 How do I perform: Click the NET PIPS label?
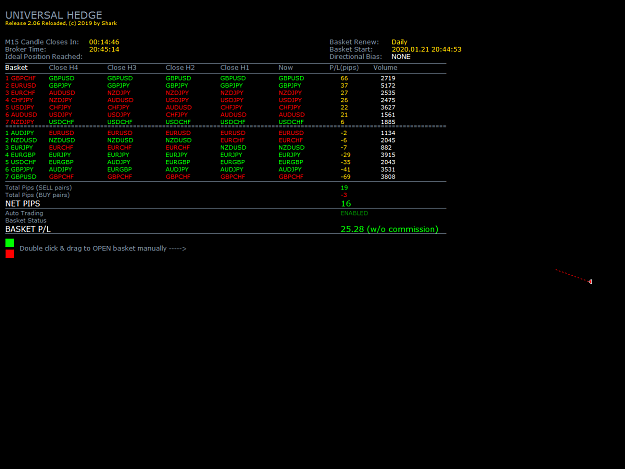(23, 204)
